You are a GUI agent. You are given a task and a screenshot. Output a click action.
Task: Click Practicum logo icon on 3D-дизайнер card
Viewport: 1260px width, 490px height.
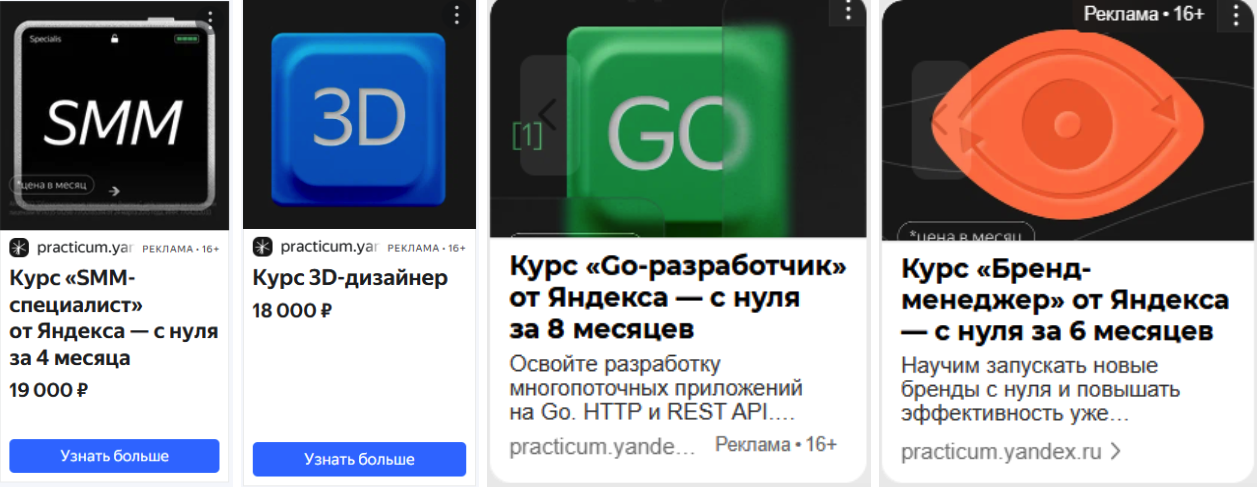[x=263, y=247]
